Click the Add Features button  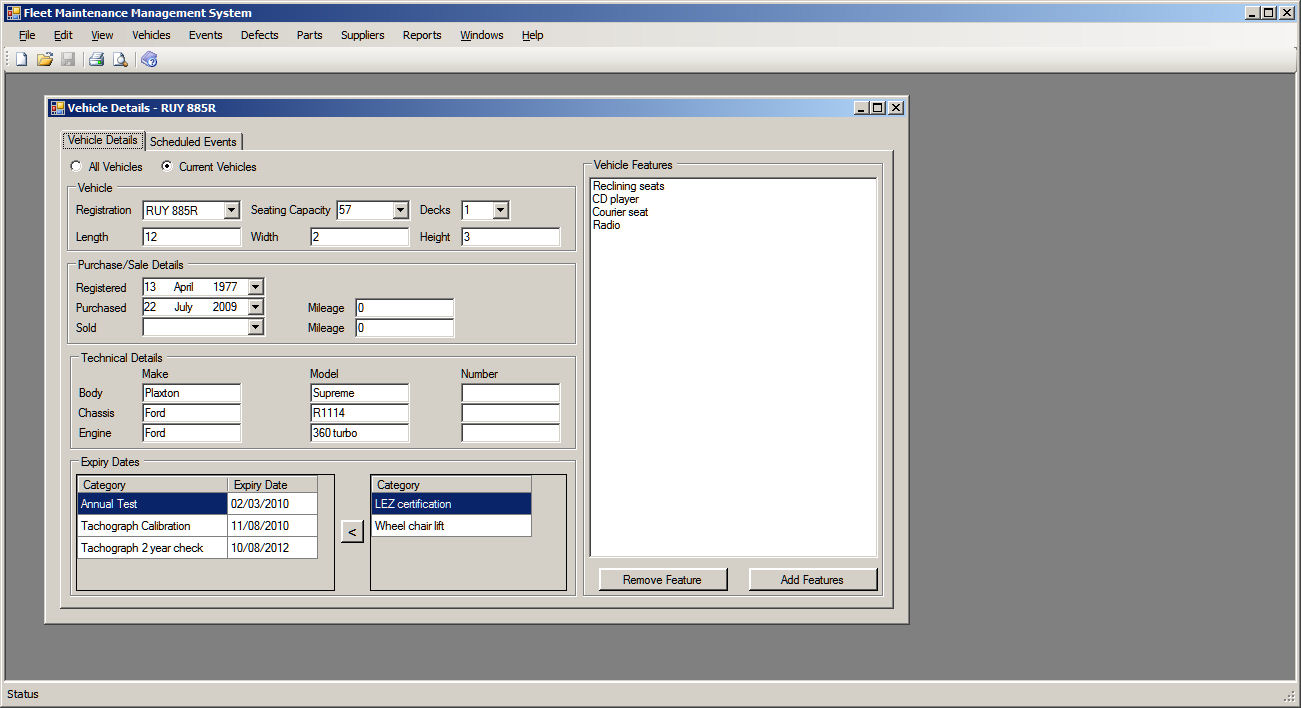(x=812, y=580)
